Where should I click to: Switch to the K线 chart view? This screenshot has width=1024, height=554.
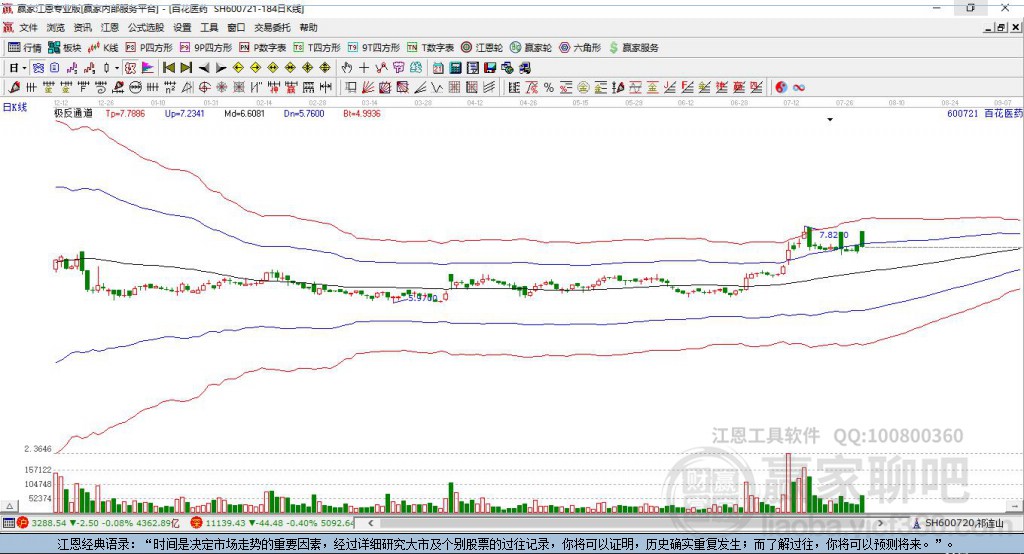click(103, 48)
